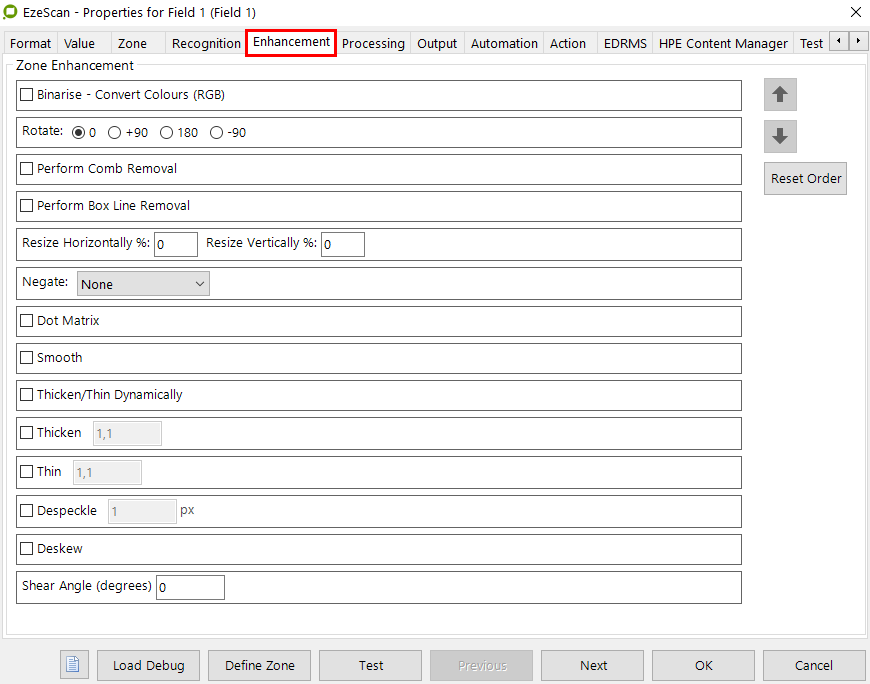The image size is (870, 684).
Task: Select the 180 rotate option
Action: 166,132
